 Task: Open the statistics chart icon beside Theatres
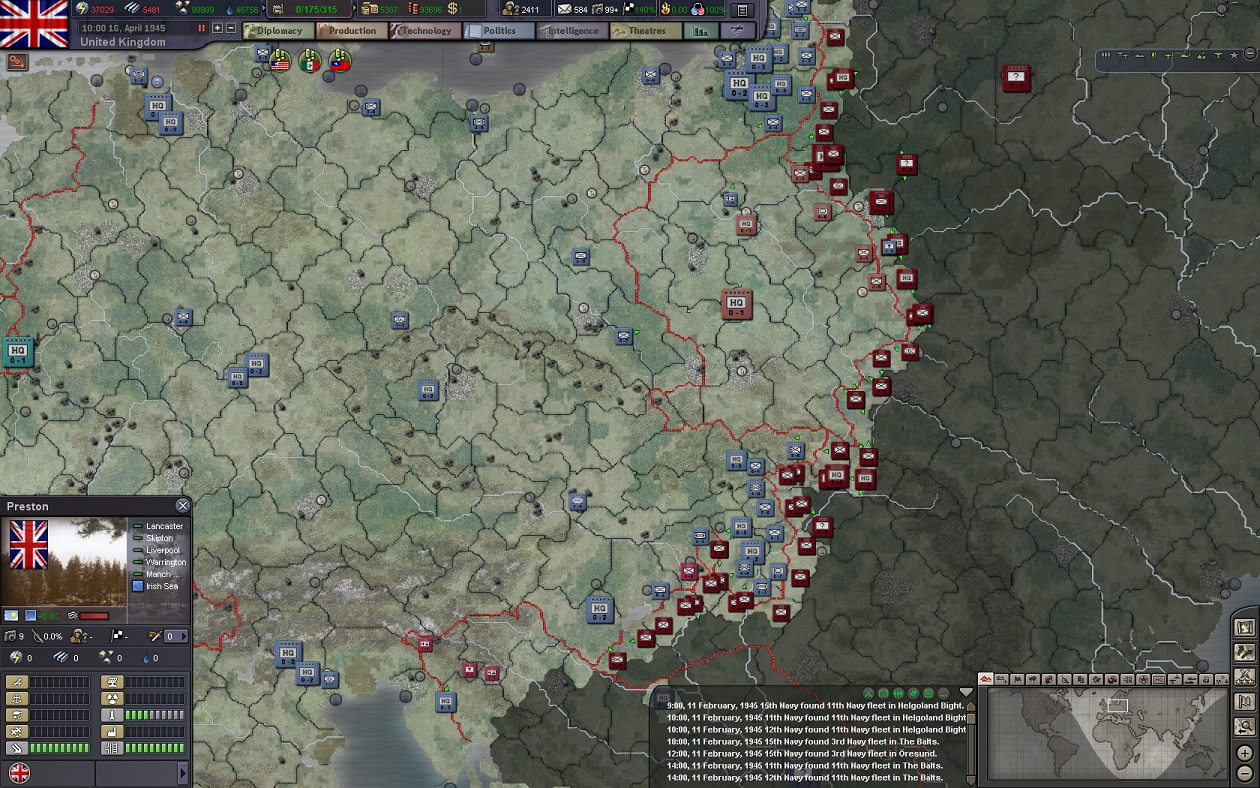pyautogui.click(x=700, y=31)
